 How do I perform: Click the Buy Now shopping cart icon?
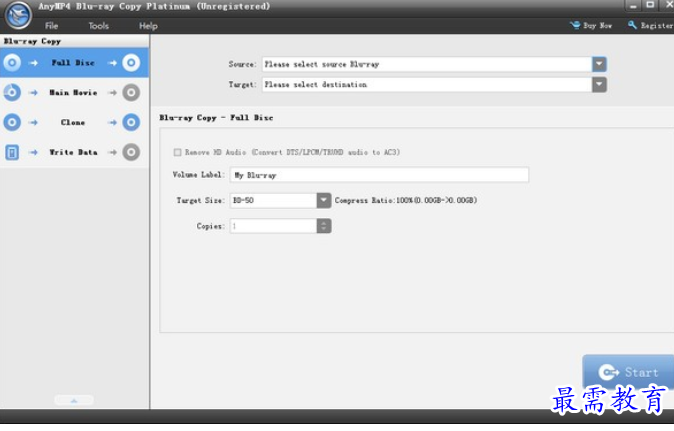(x=575, y=25)
